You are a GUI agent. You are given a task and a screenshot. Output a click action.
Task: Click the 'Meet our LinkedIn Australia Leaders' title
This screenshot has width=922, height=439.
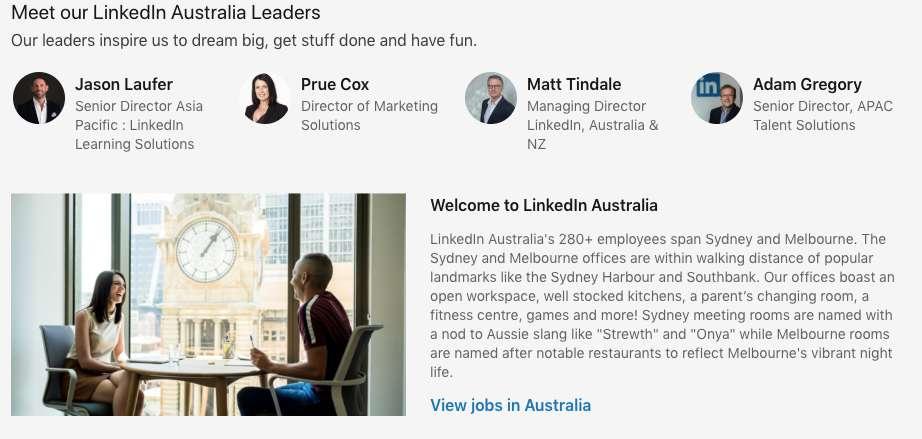pos(166,13)
